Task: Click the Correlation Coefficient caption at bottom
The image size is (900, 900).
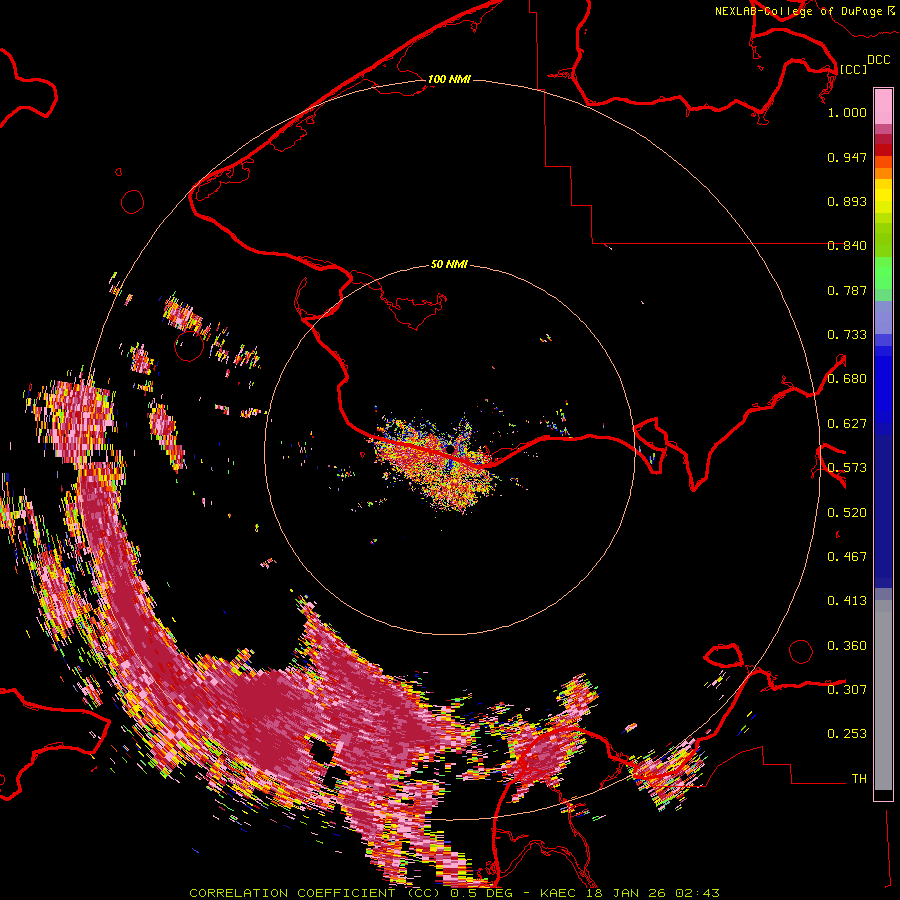Action: (x=454, y=893)
